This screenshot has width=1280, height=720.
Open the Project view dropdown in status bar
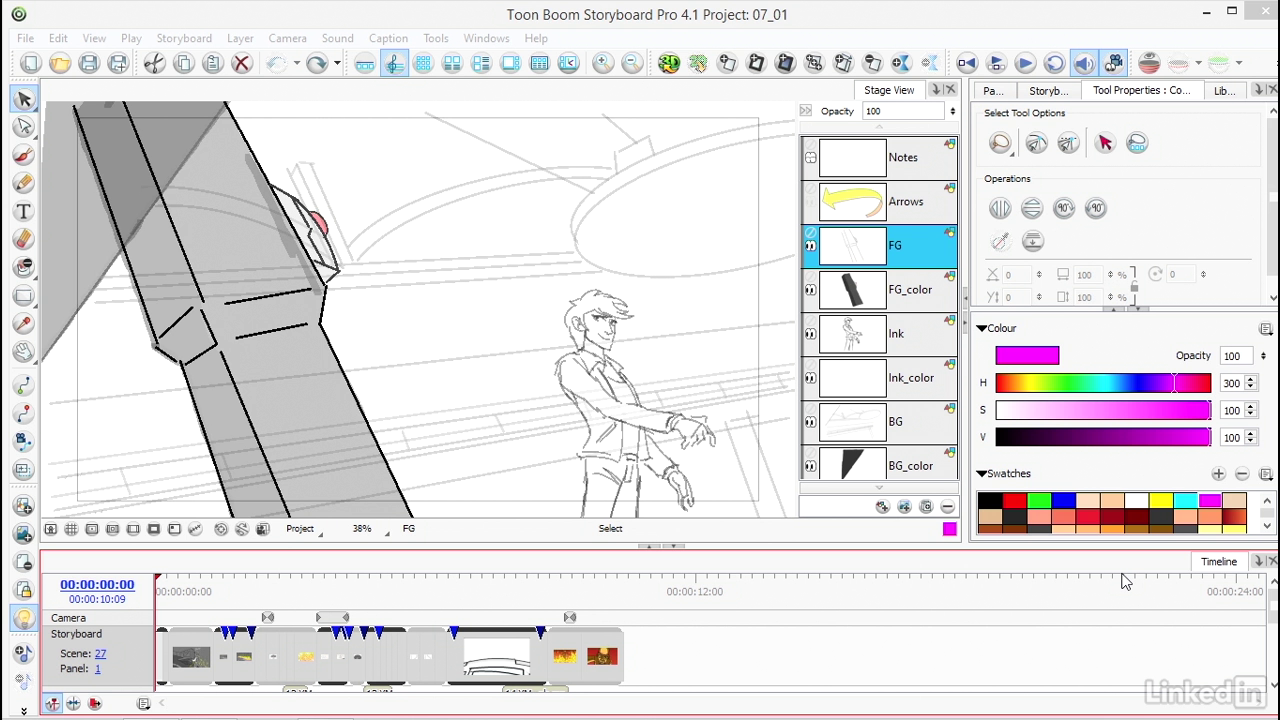(305, 529)
